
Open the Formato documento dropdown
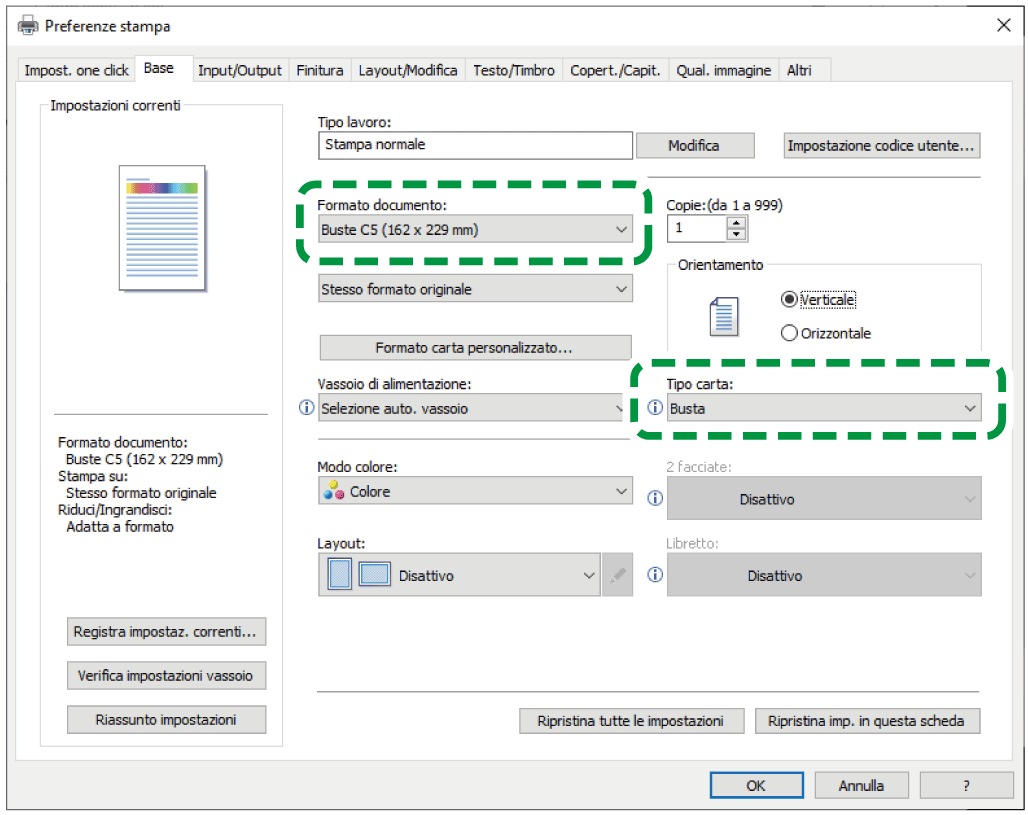[476, 230]
